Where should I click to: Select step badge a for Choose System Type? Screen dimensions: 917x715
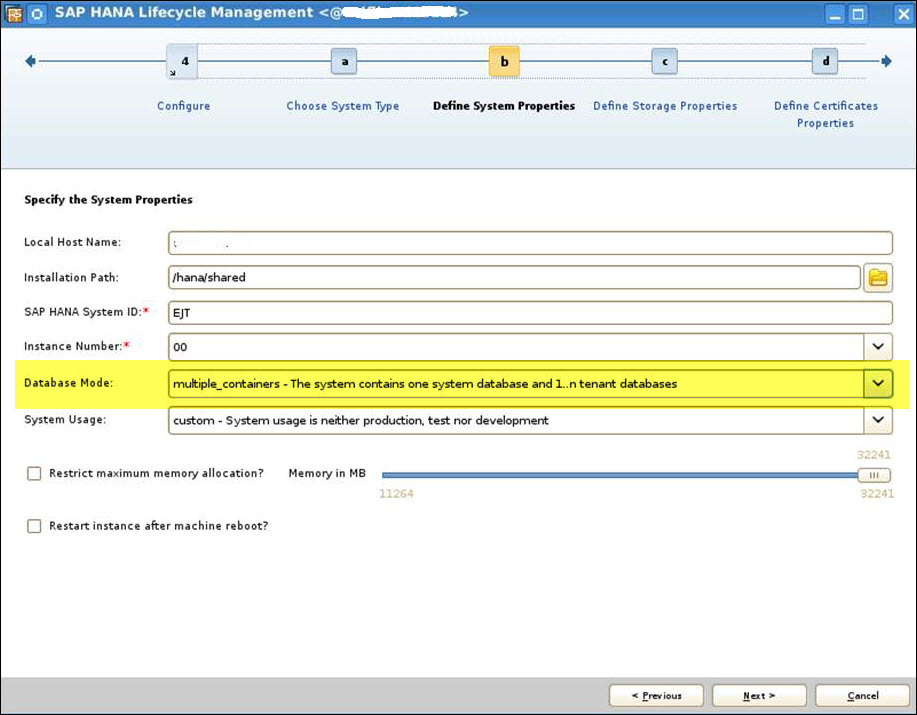pos(344,61)
